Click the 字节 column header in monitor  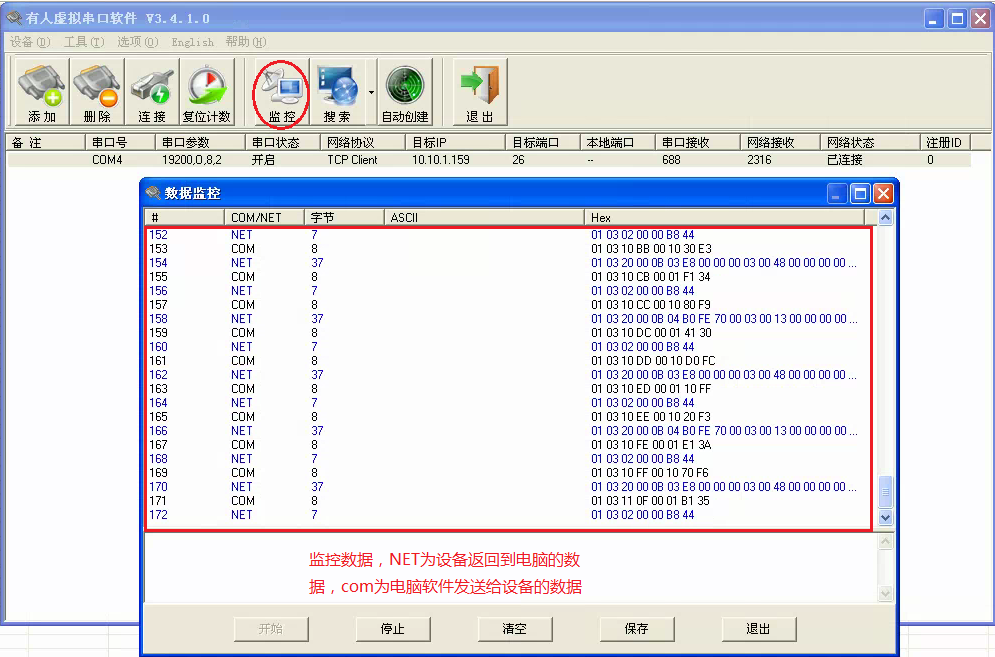click(344, 218)
